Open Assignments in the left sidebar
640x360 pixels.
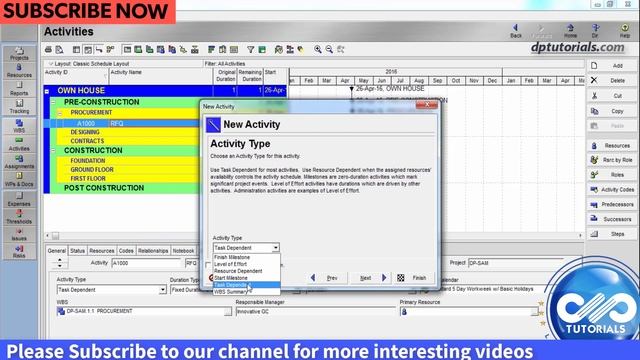click(x=19, y=162)
